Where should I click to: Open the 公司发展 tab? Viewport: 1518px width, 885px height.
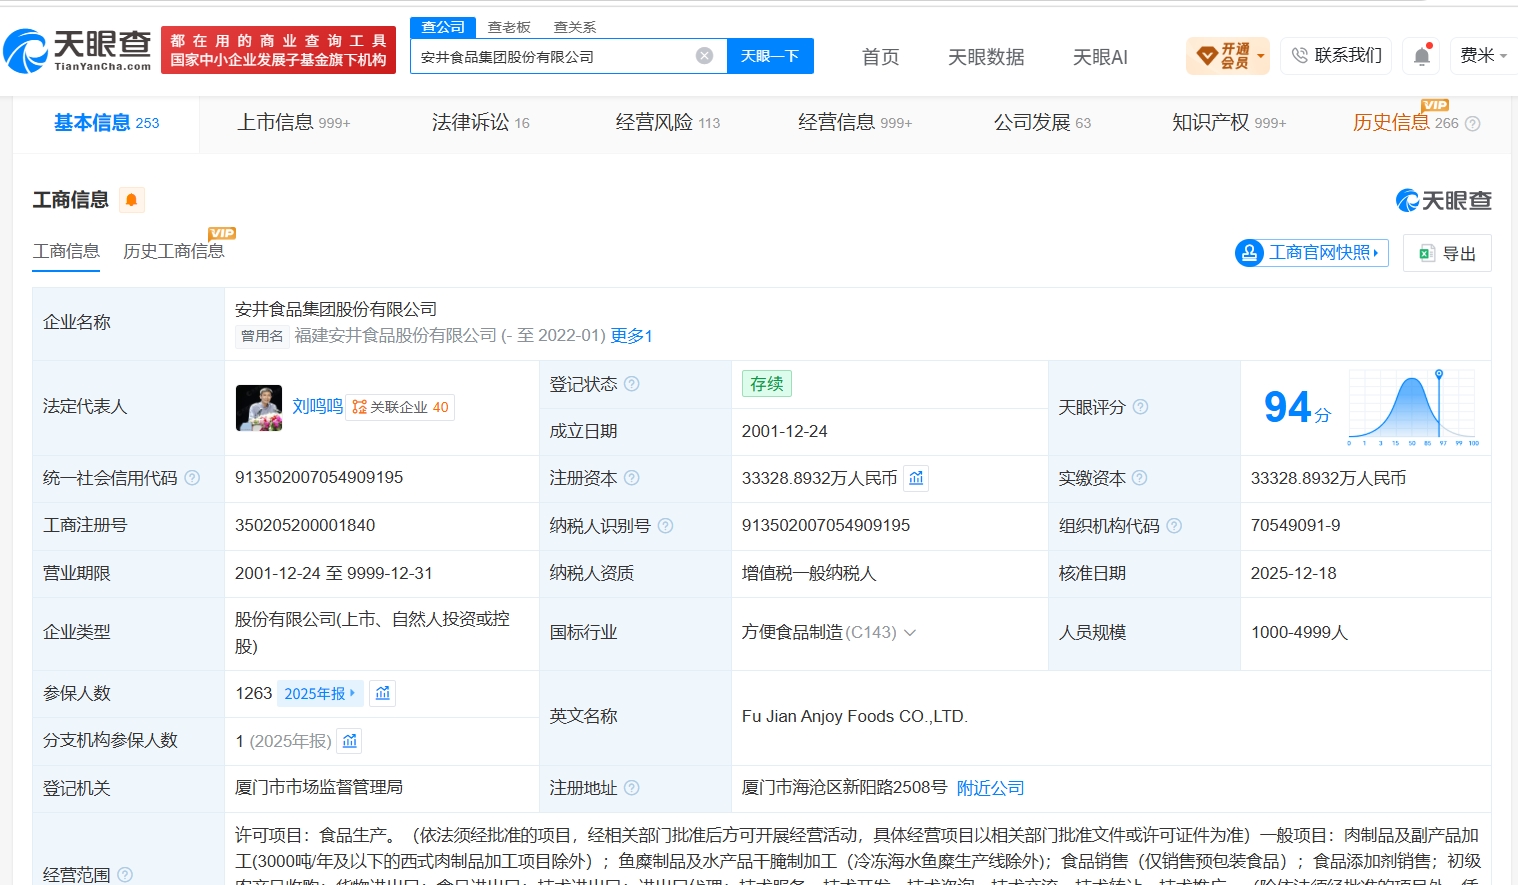point(1042,123)
